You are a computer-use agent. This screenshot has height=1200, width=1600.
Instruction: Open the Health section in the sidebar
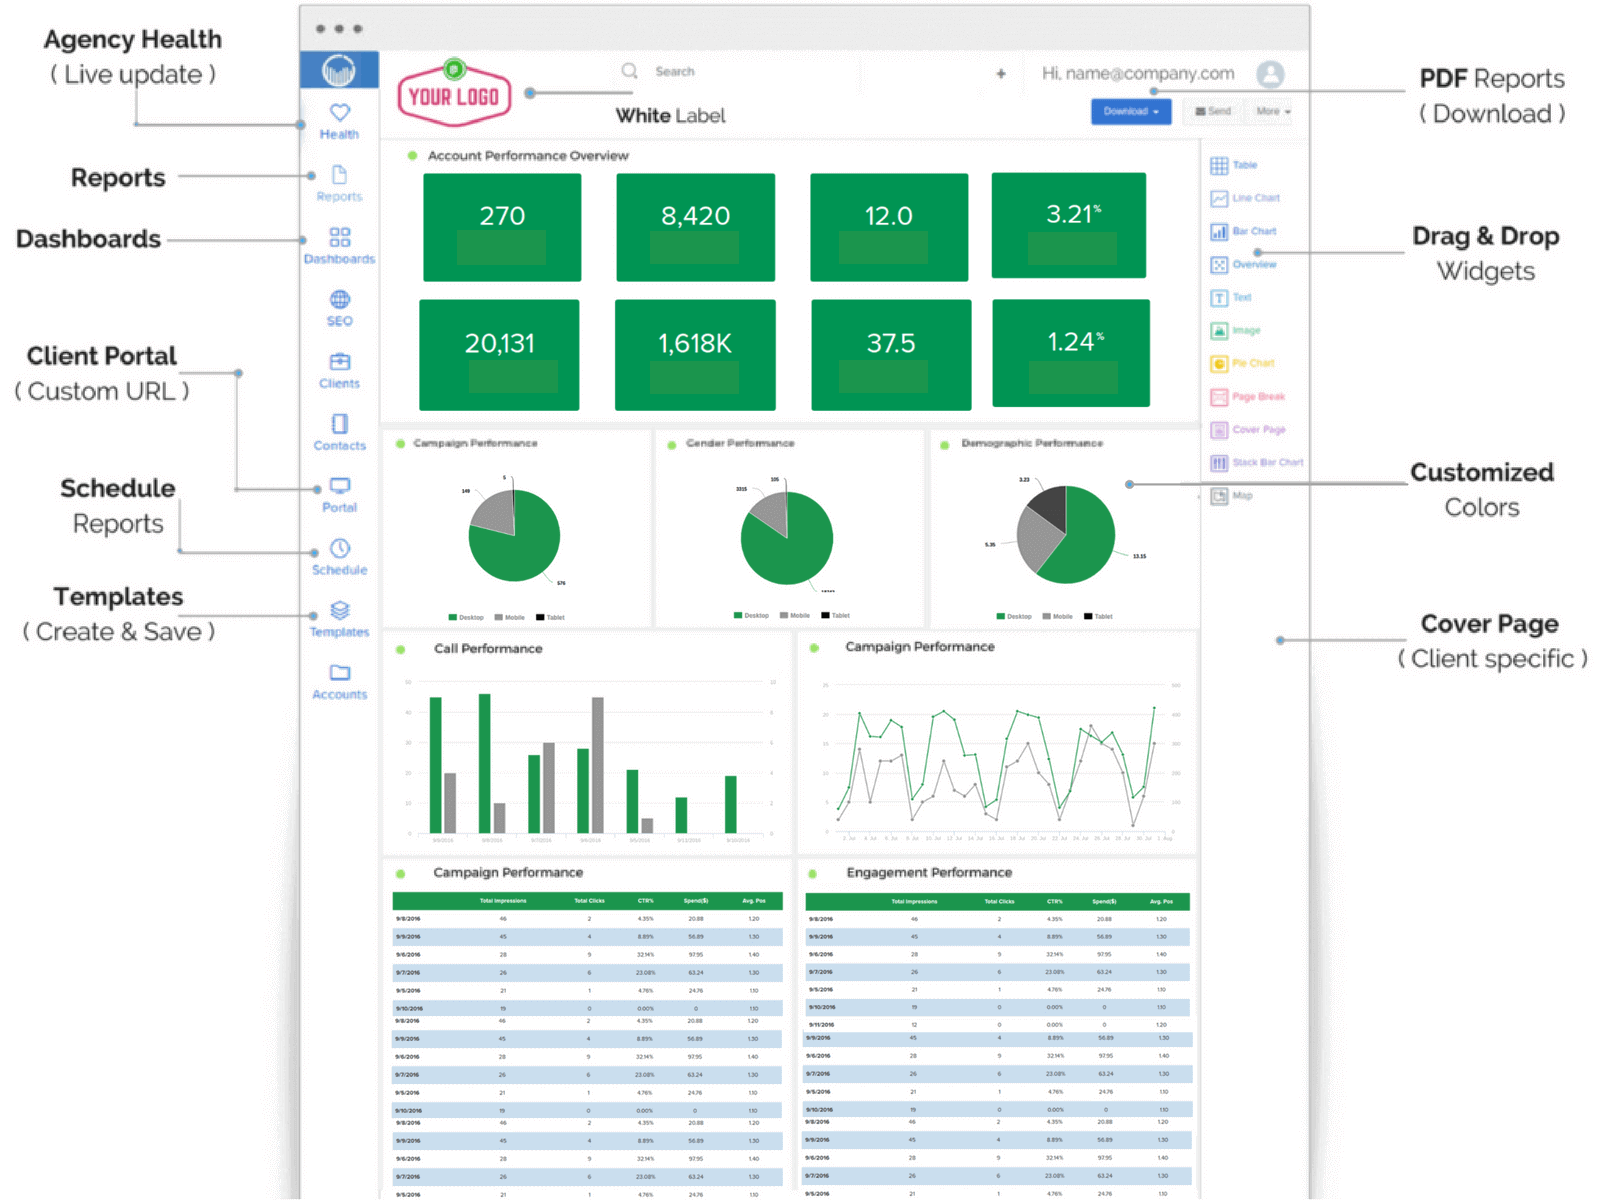[x=339, y=120]
